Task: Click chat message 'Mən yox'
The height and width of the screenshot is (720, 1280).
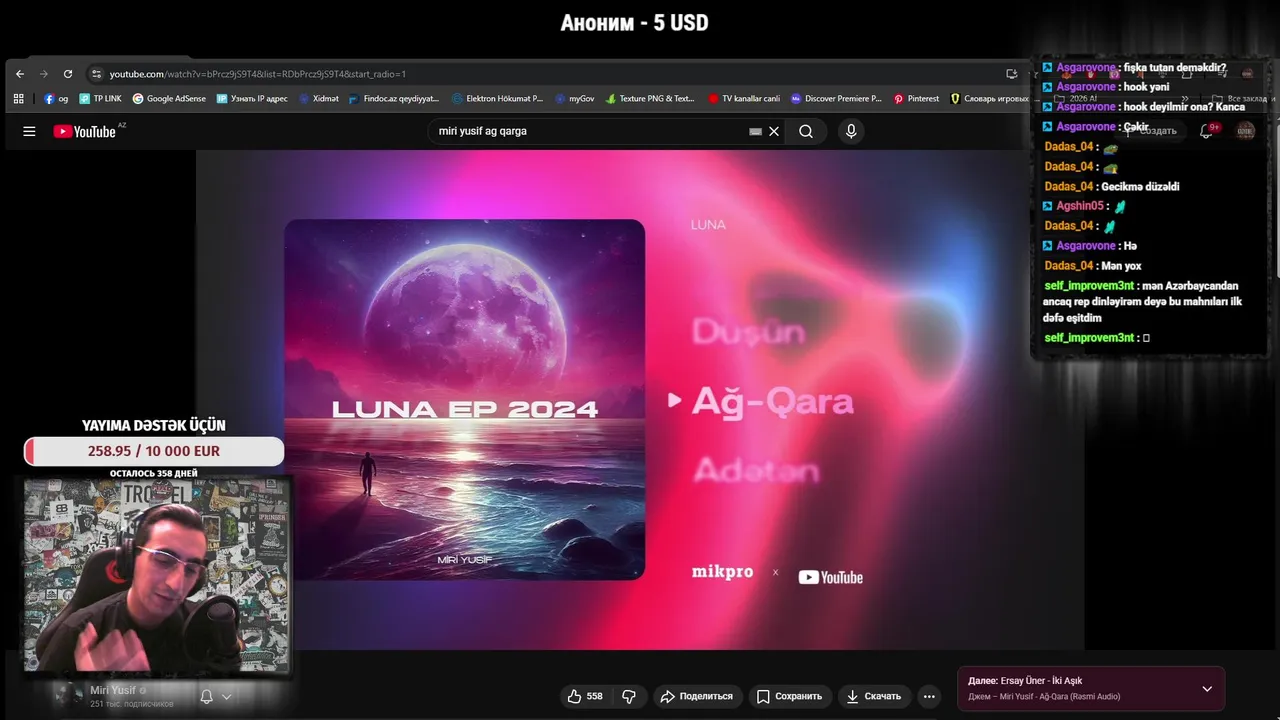Action: tap(1120, 266)
